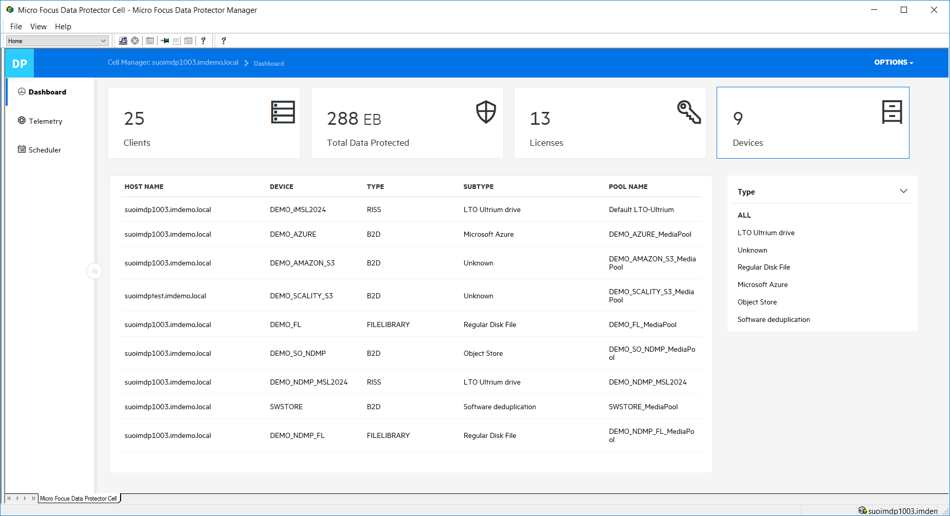The width and height of the screenshot is (950, 516).
Task: Click the server stack icon on the Clients card
Action: (x=283, y=112)
